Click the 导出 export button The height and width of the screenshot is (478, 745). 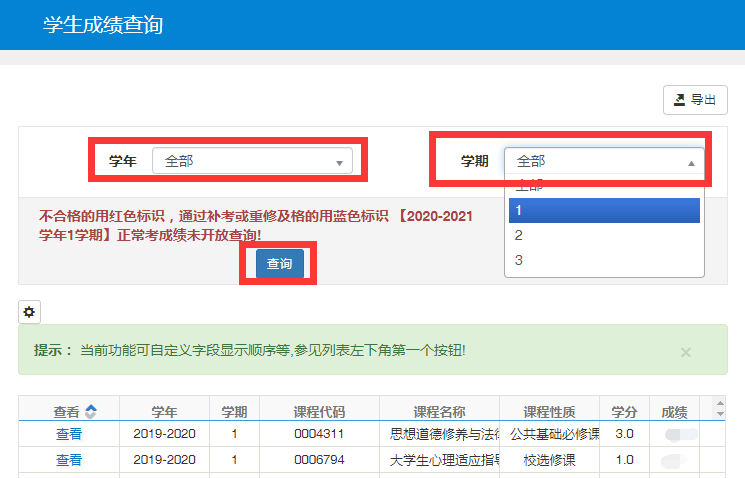695,100
